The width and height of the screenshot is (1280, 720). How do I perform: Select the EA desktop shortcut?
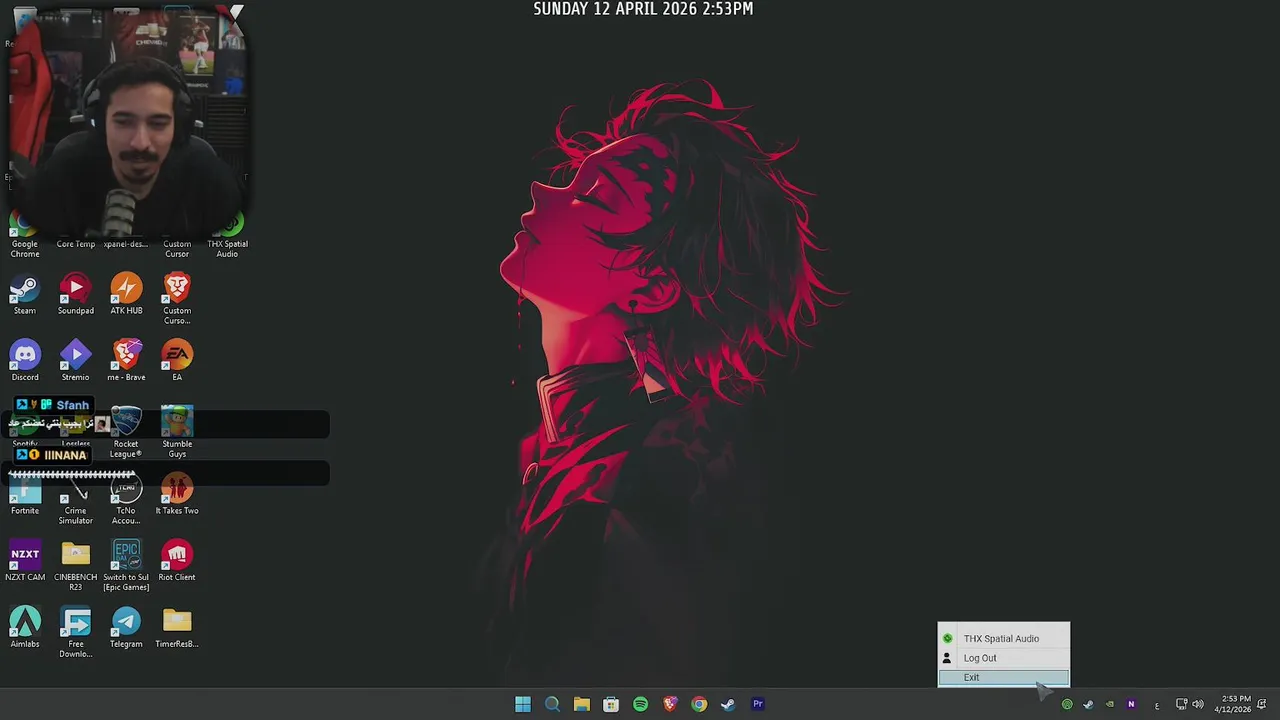pyautogui.click(x=177, y=361)
